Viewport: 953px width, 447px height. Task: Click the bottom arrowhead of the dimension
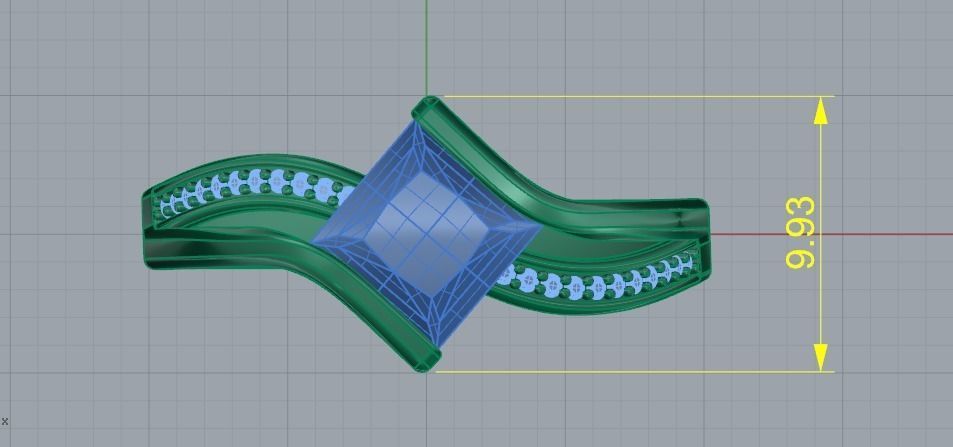pyautogui.click(x=821, y=358)
